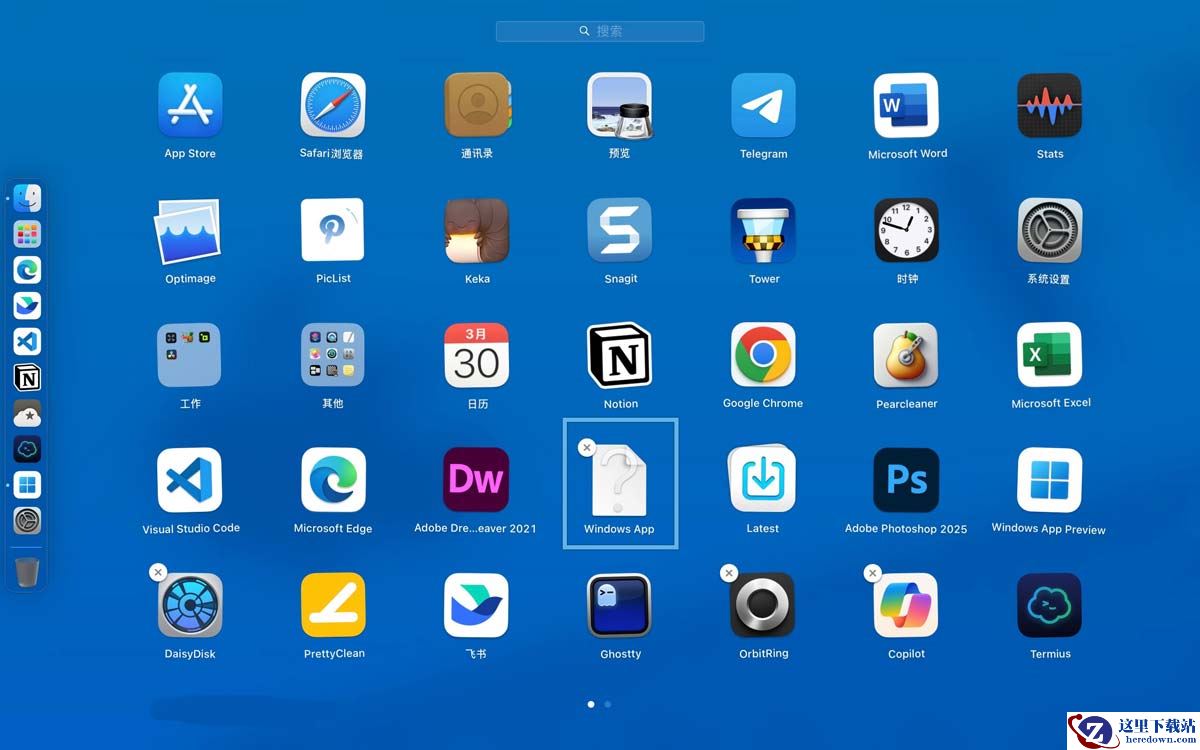Viewport: 1200px width, 750px height.
Task: Open PrettyClean
Action: click(333, 605)
